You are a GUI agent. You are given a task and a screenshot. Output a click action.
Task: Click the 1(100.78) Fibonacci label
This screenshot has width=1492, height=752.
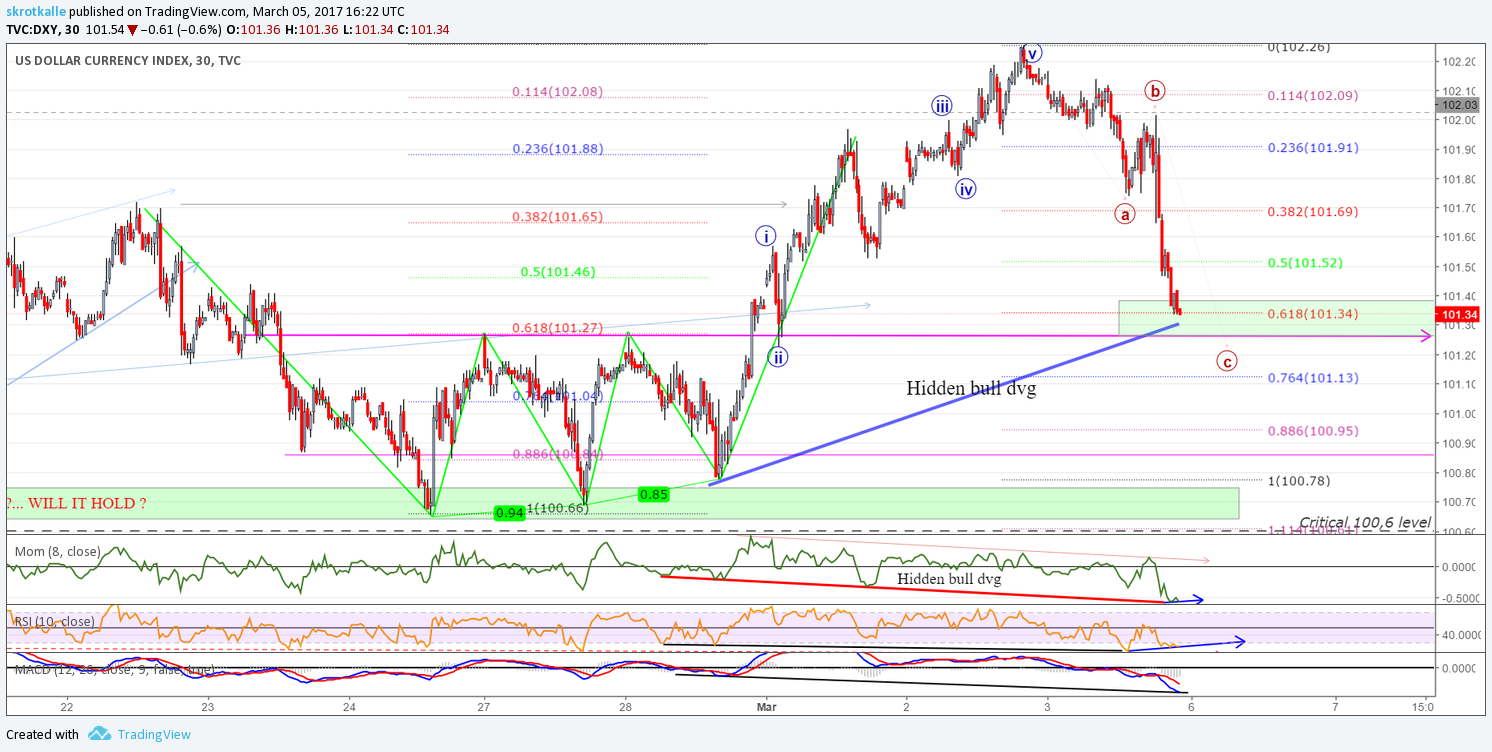tap(1299, 481)
